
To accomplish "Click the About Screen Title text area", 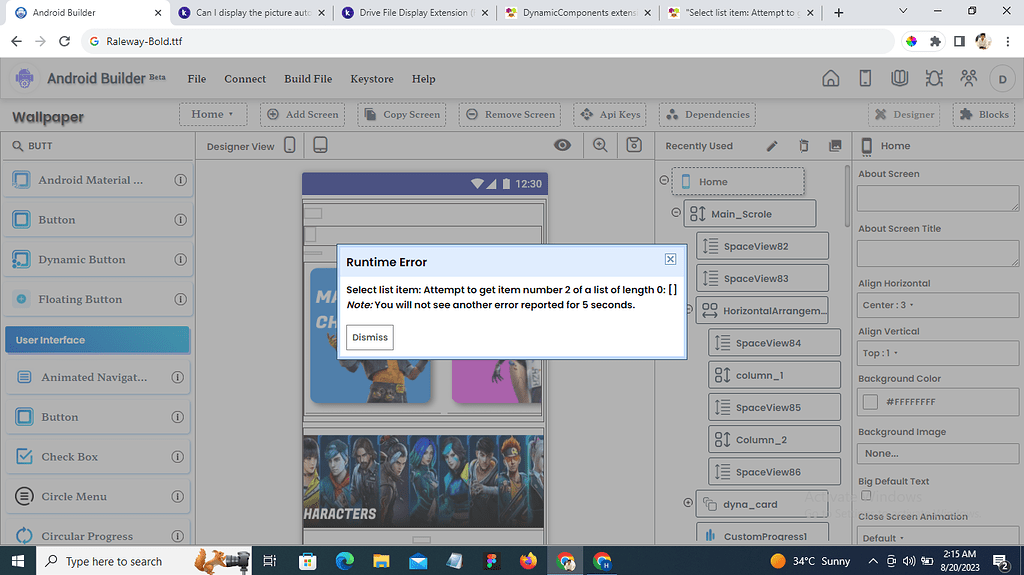I will coord(938,253).
